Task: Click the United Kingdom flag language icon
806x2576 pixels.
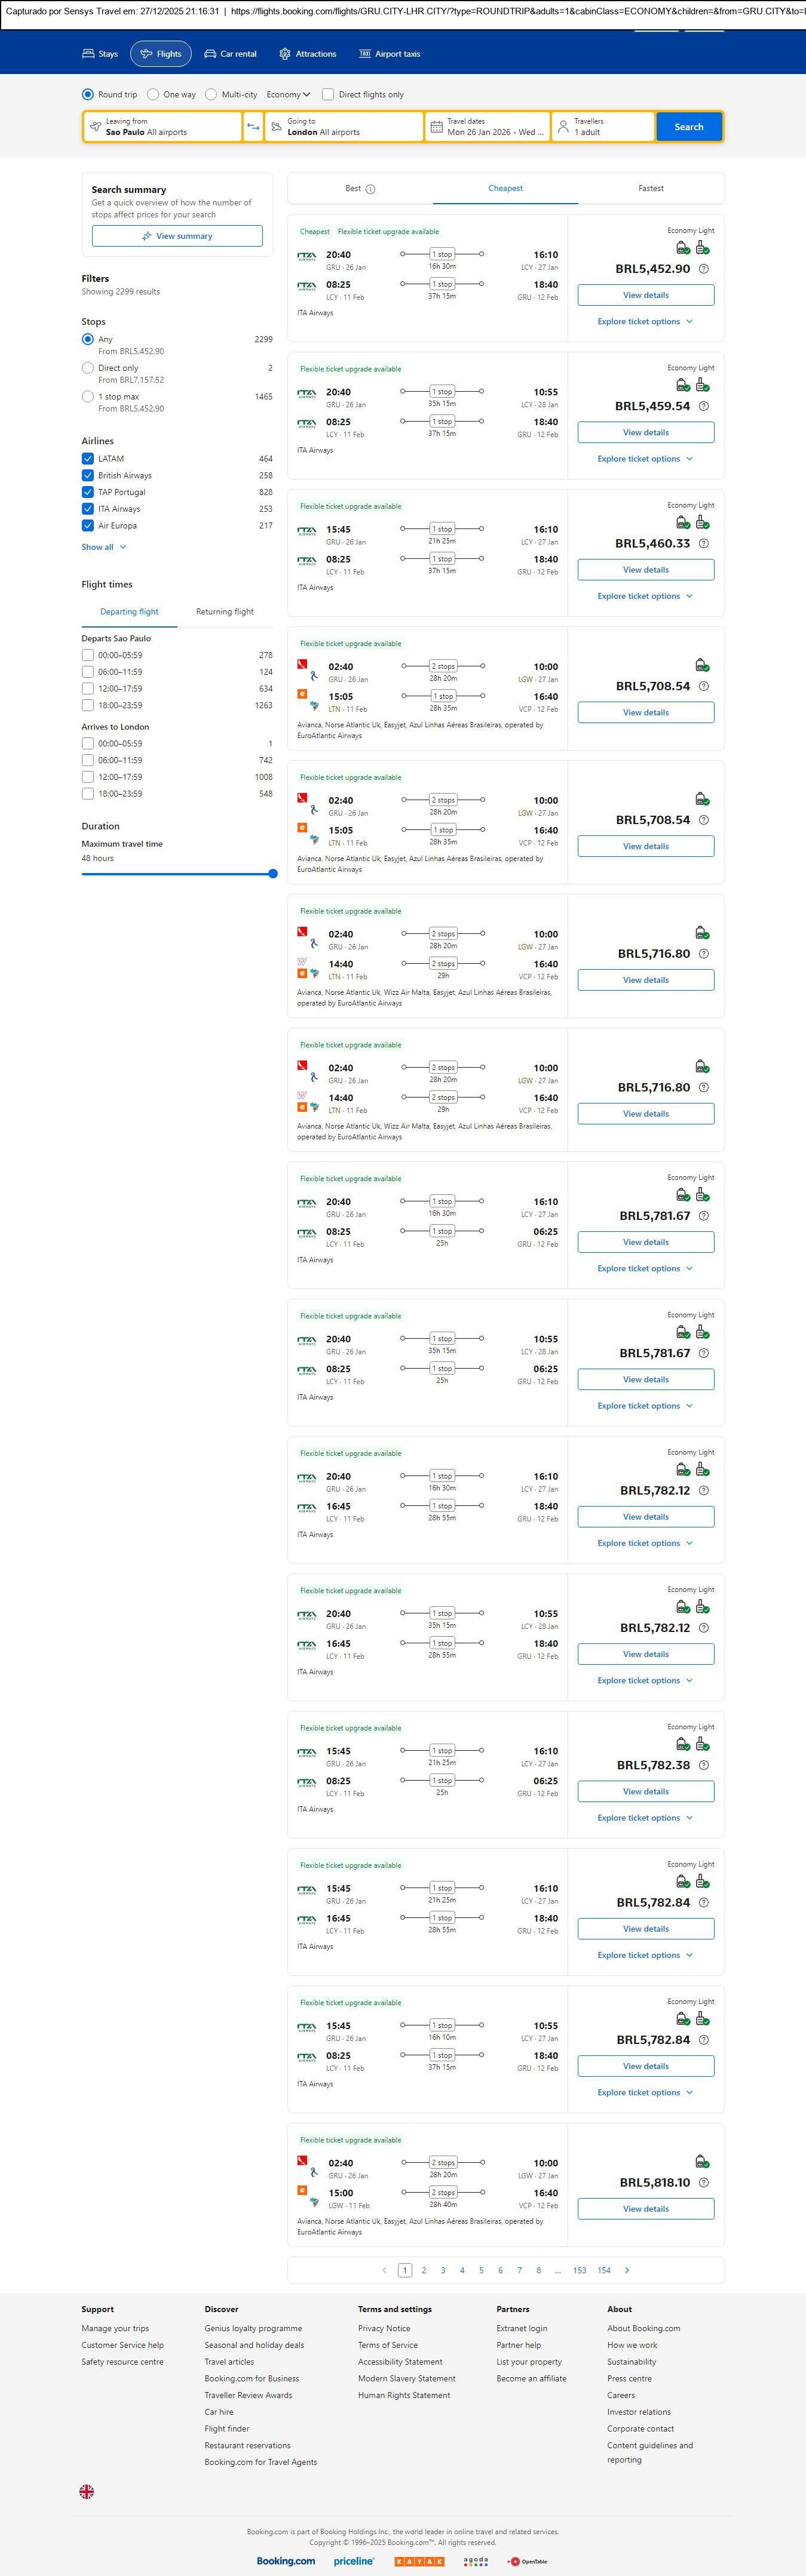Action: [87, 2491]
